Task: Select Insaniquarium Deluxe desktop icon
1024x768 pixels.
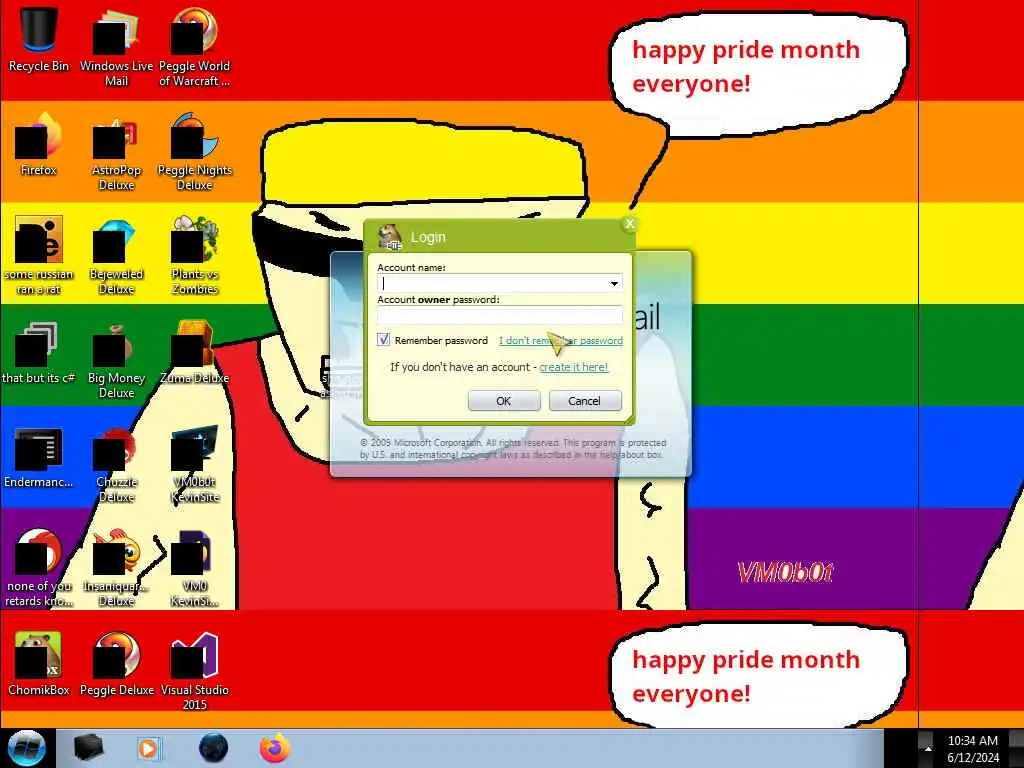Action: coord(116,567)
